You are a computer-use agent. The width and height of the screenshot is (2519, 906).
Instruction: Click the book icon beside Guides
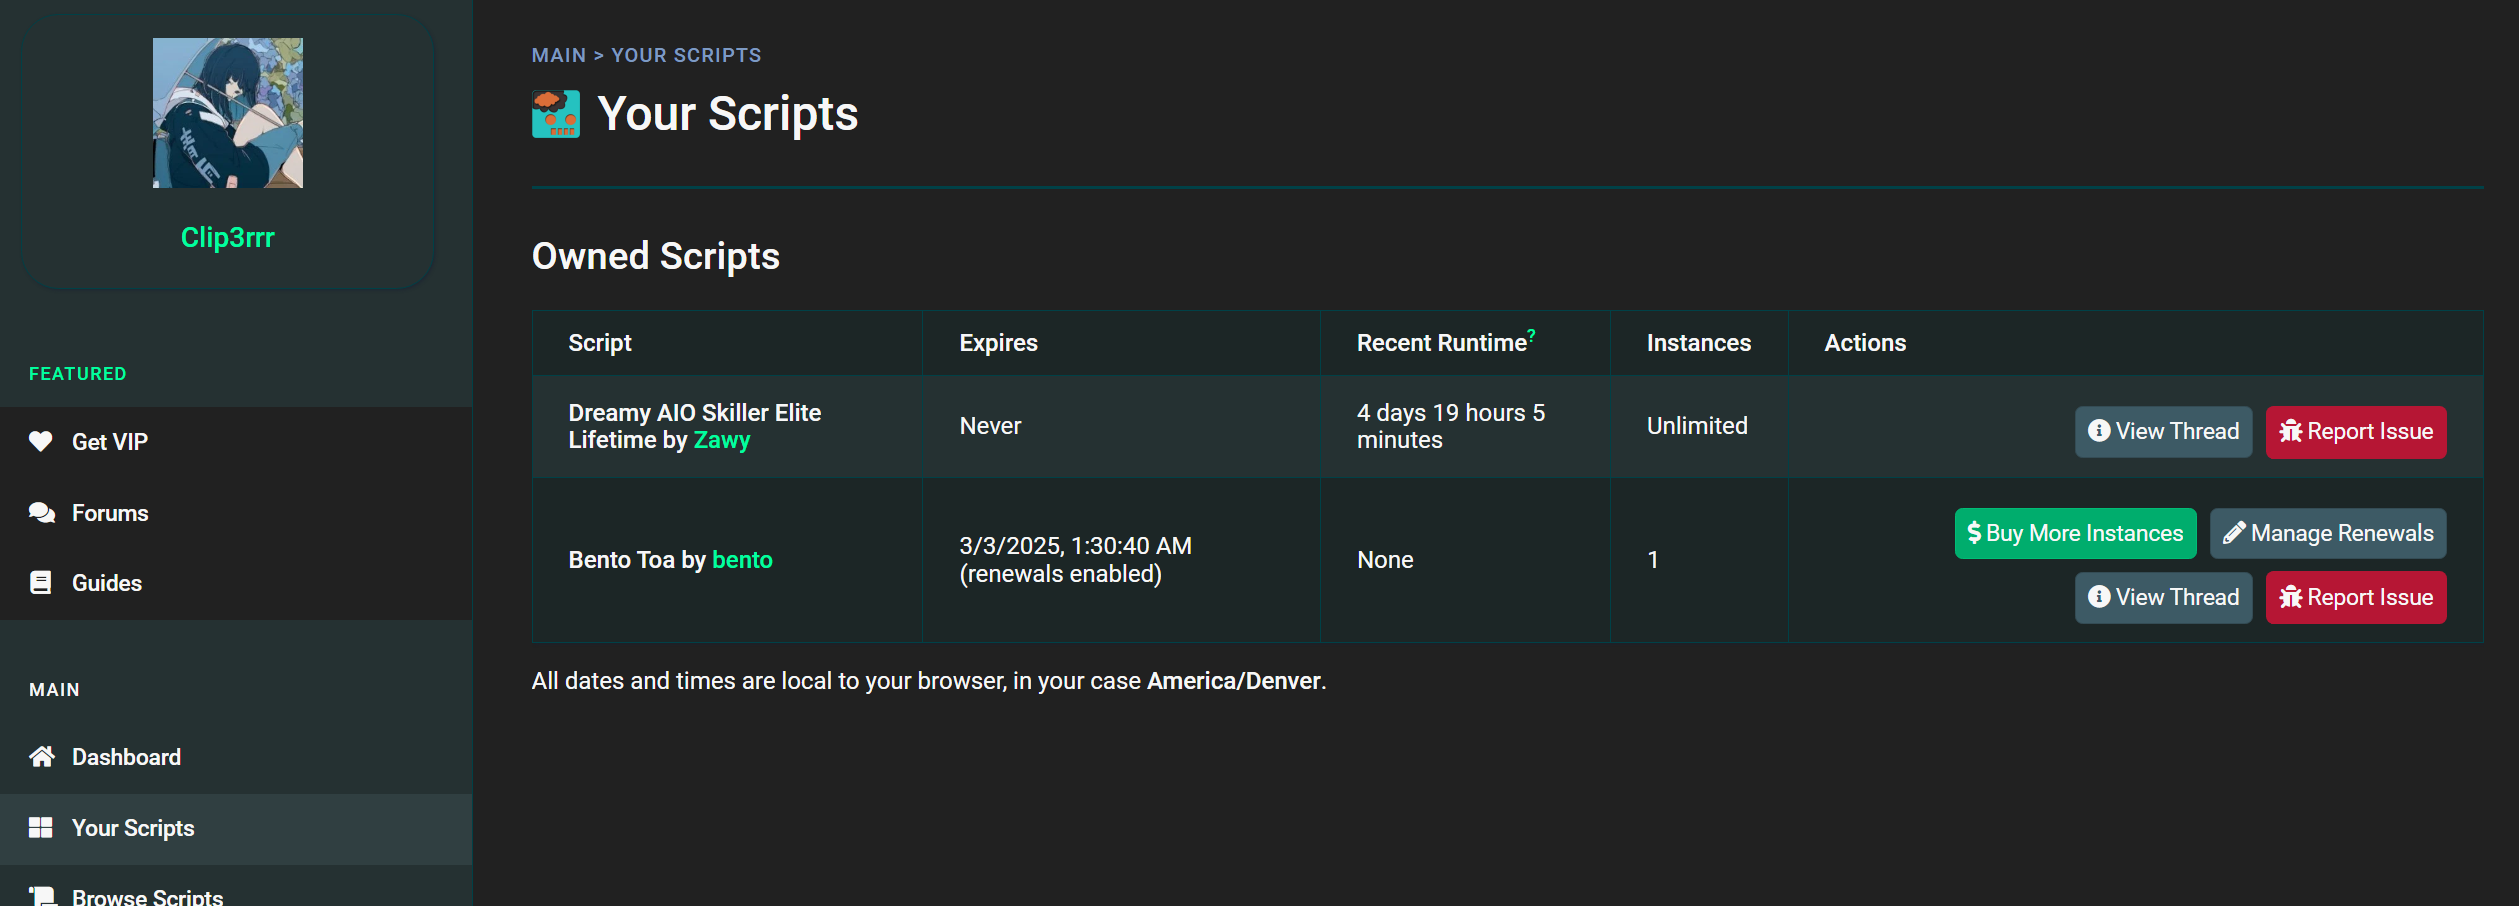coord(41,583)
